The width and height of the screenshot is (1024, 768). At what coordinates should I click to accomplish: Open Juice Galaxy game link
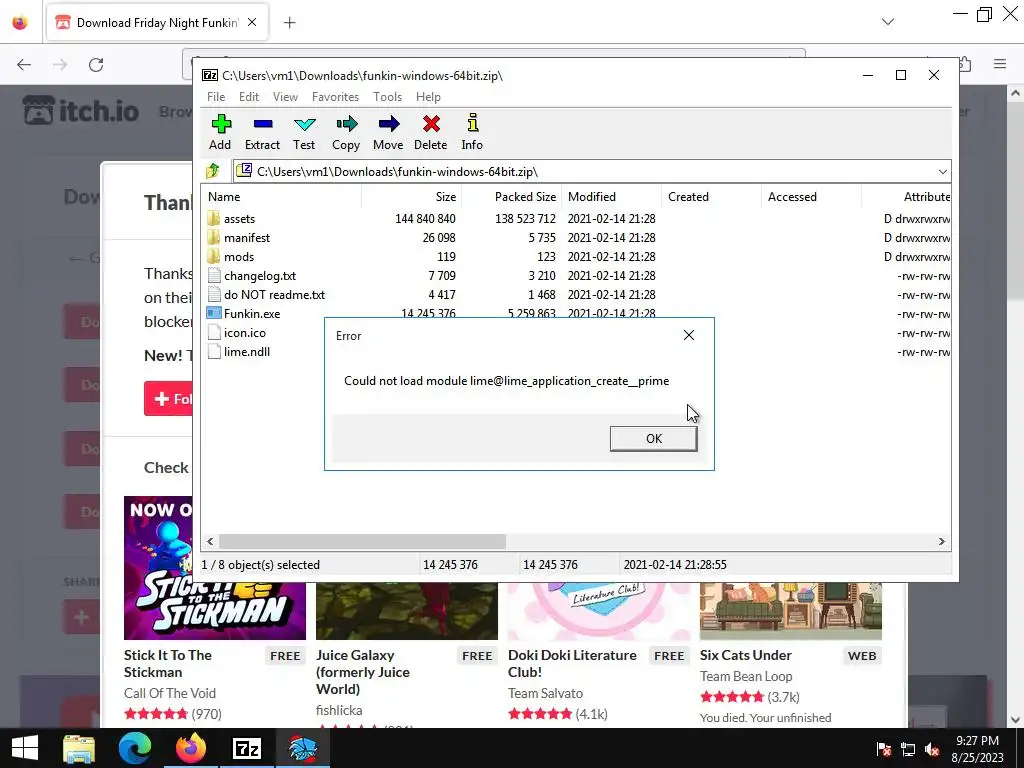362,672
